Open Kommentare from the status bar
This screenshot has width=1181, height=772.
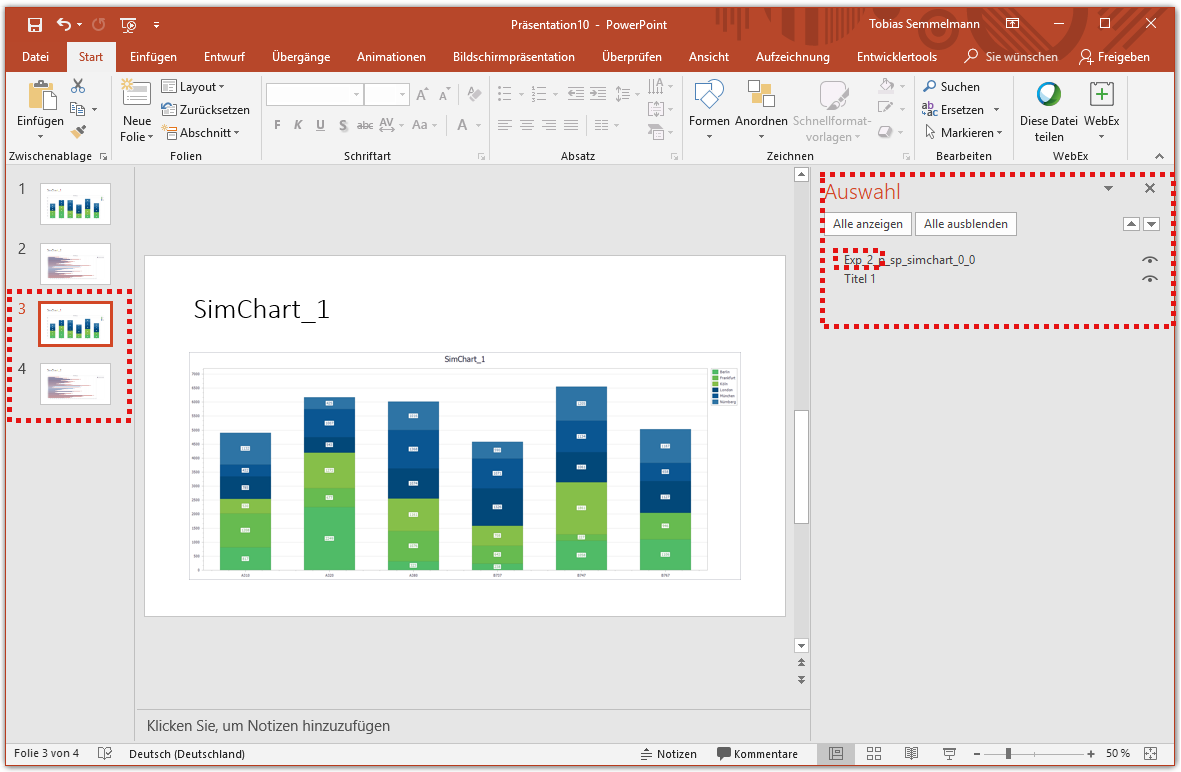(757, 754)
